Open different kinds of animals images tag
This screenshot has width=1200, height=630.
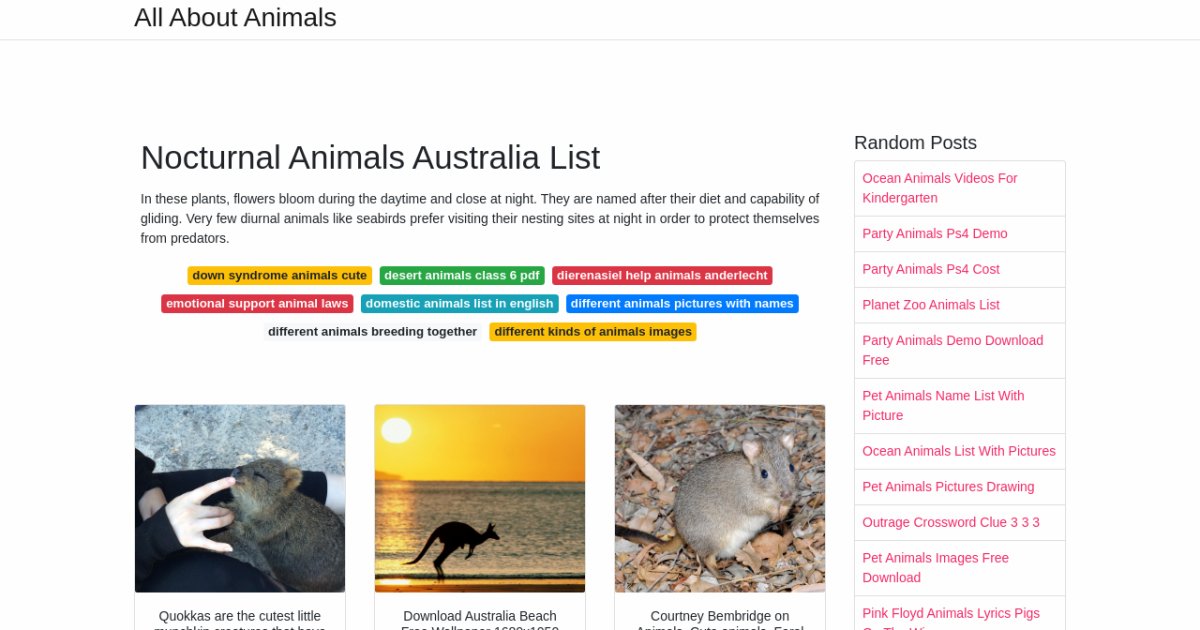click(x=593, y=332)
